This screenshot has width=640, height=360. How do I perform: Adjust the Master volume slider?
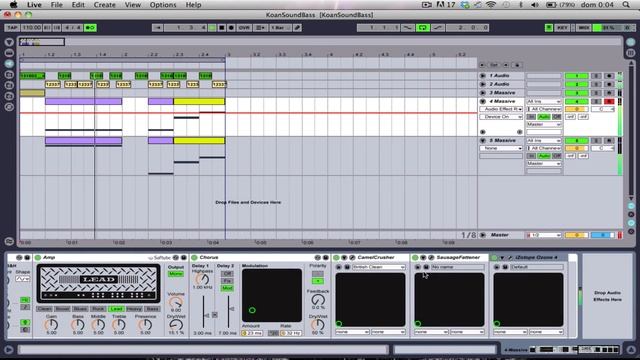[576, 235]
